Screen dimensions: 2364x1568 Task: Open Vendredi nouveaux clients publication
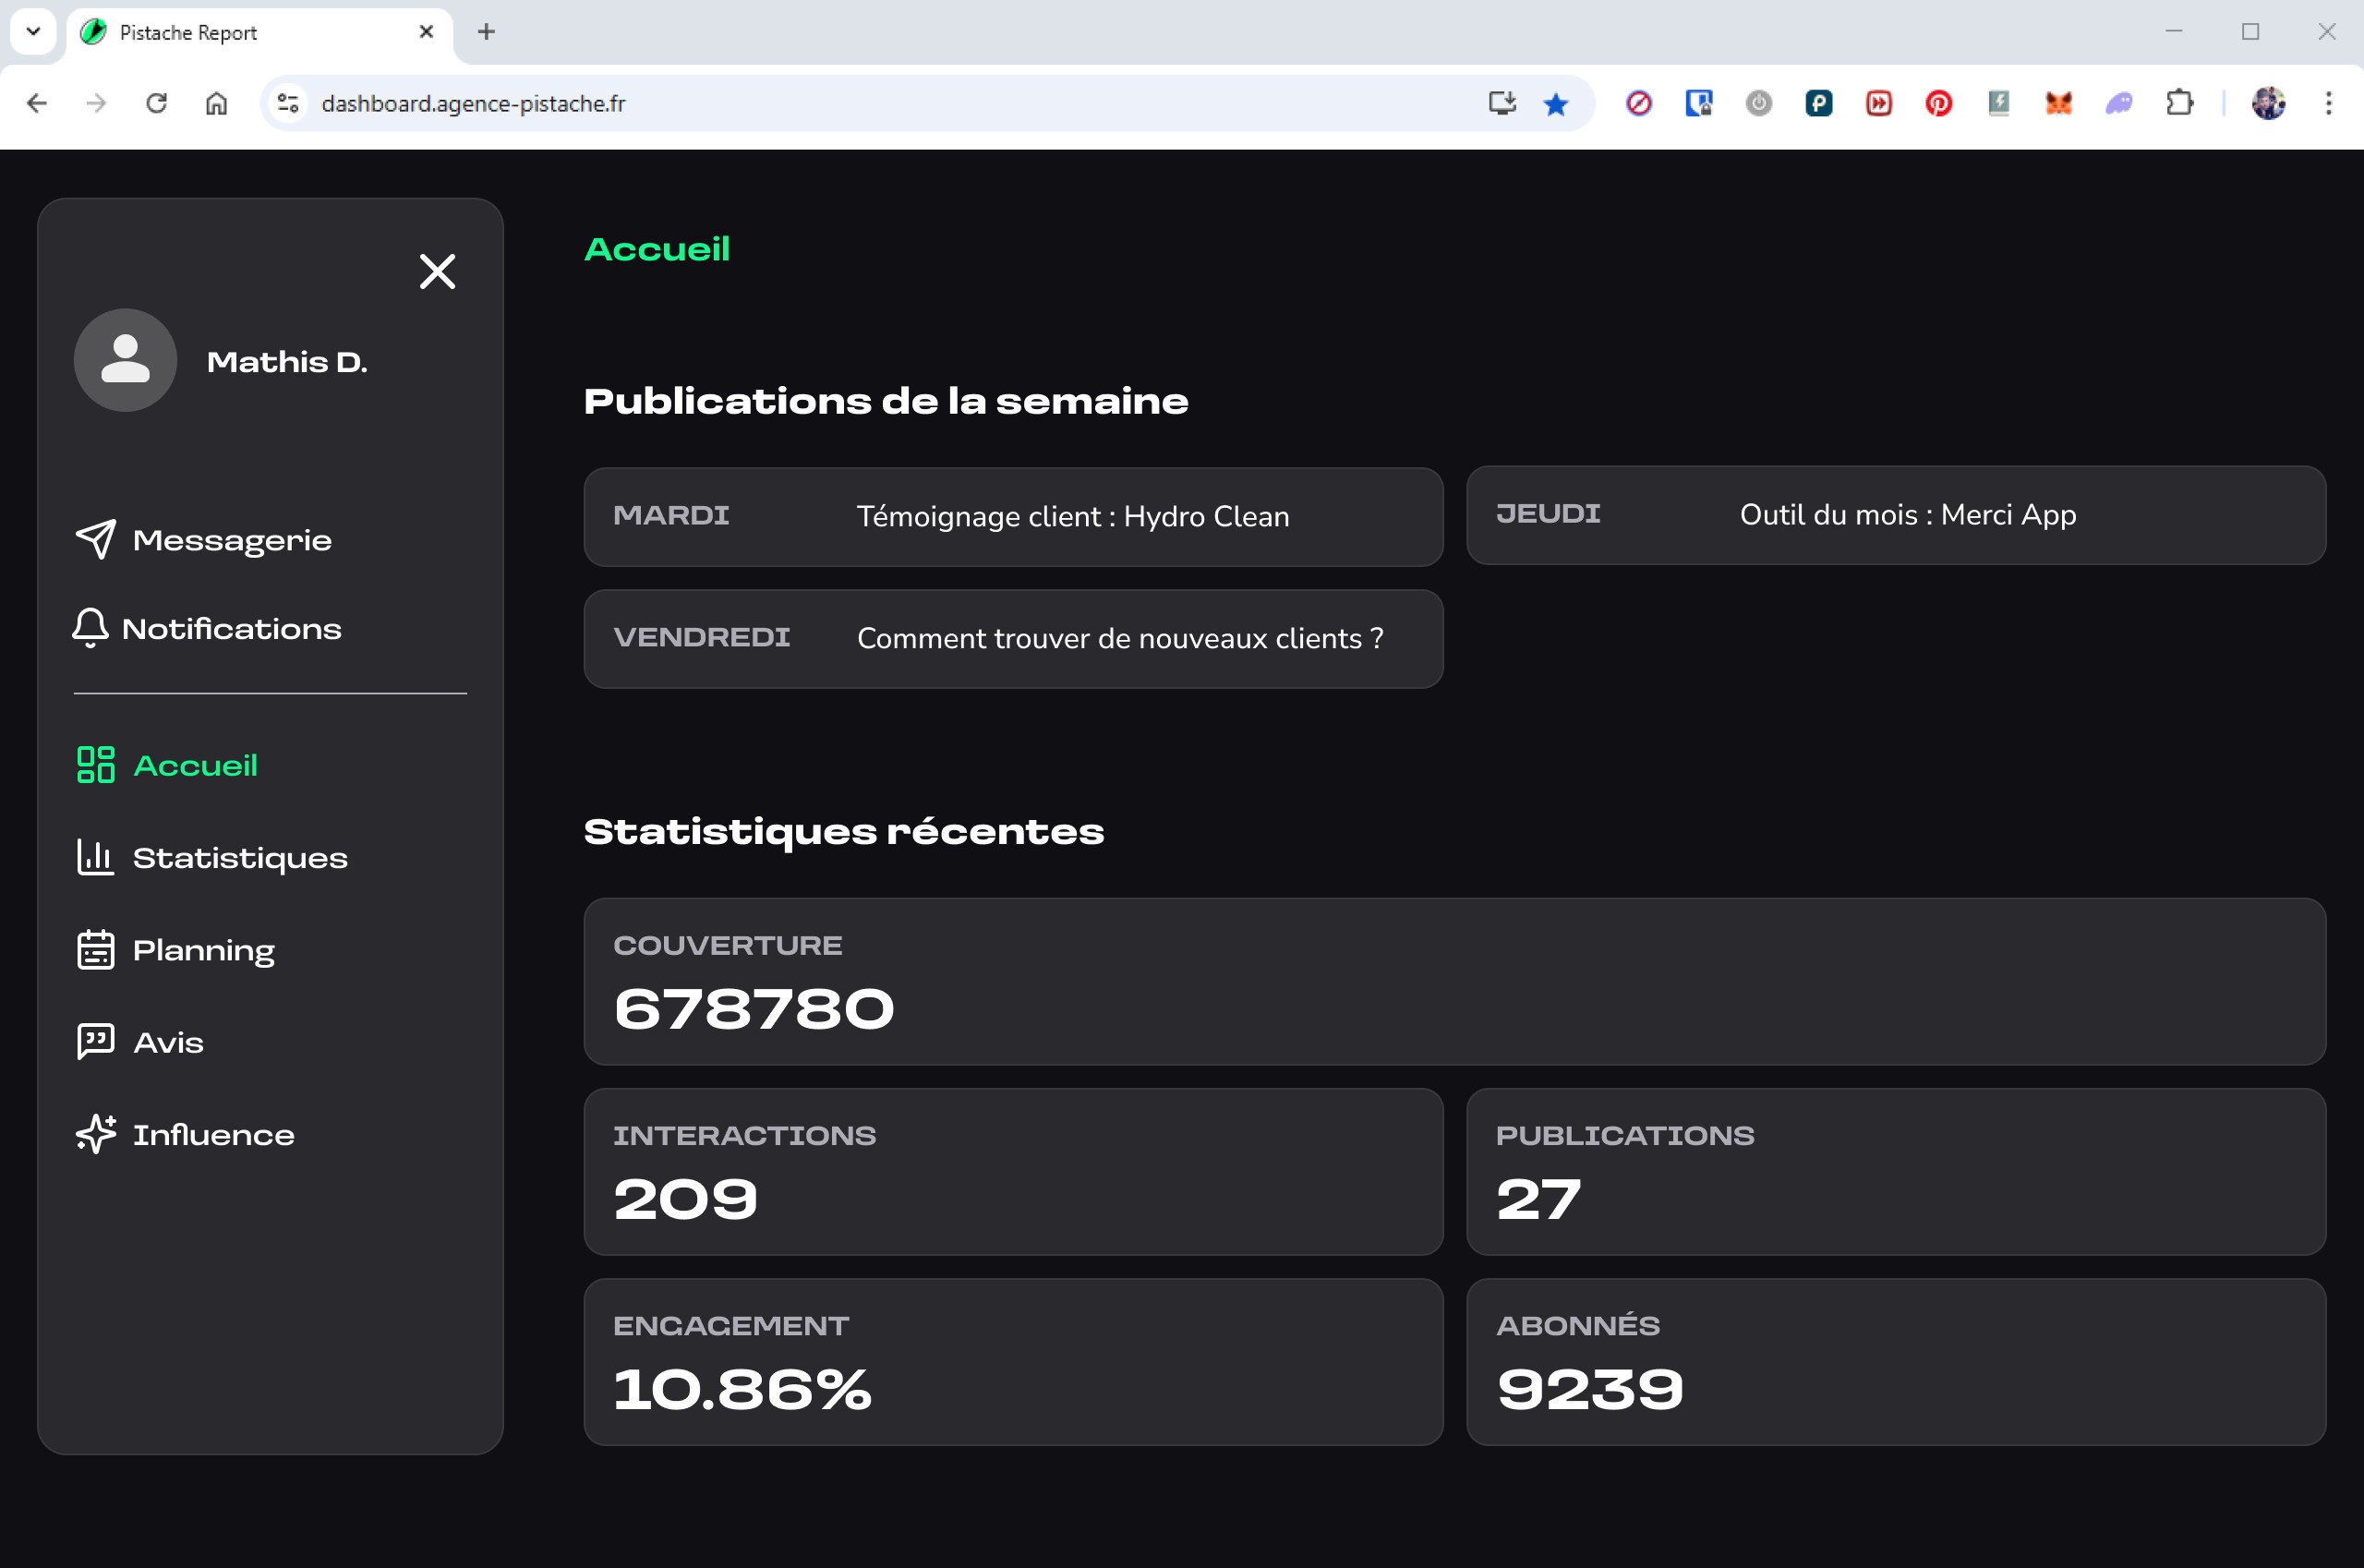(x=1013, y=639)
